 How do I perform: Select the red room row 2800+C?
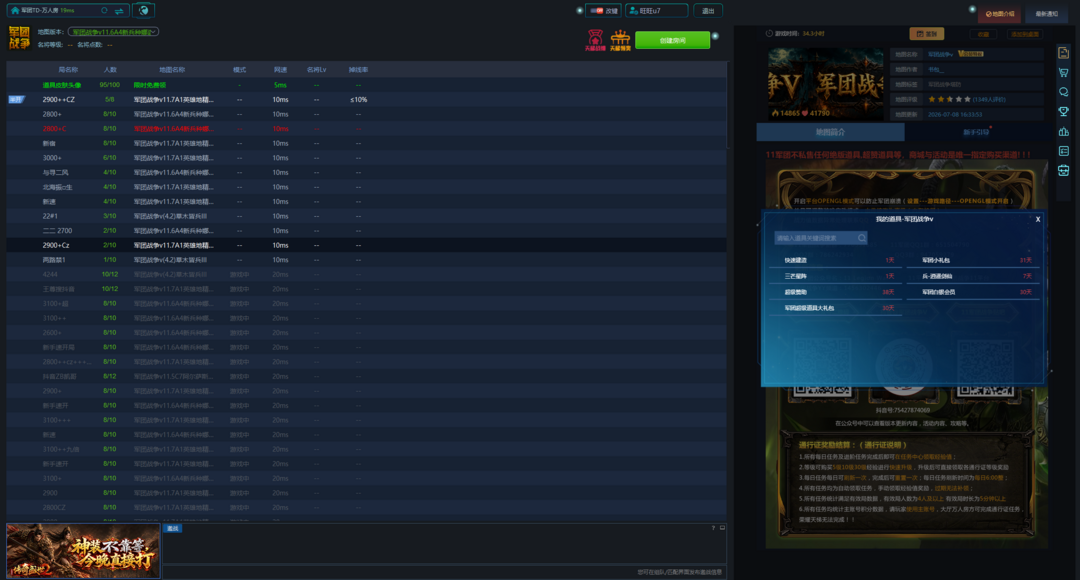(366, 129)
